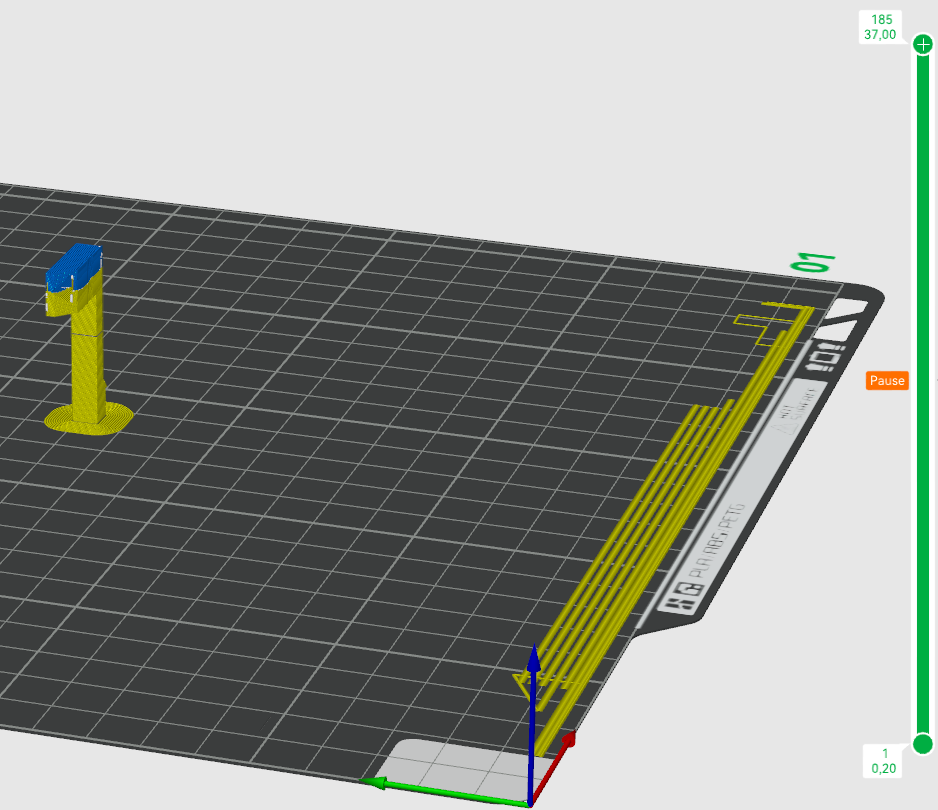Screen dimensions: 938x810
Task: Click the top layer value label 185 37,00
Action: 880,27
